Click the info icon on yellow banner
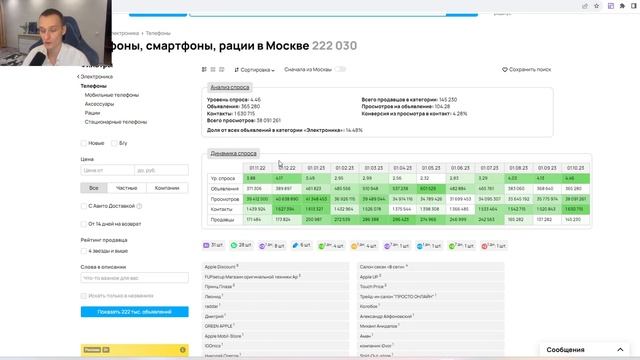This screenshot has width=640, height=360. point(182,350)
